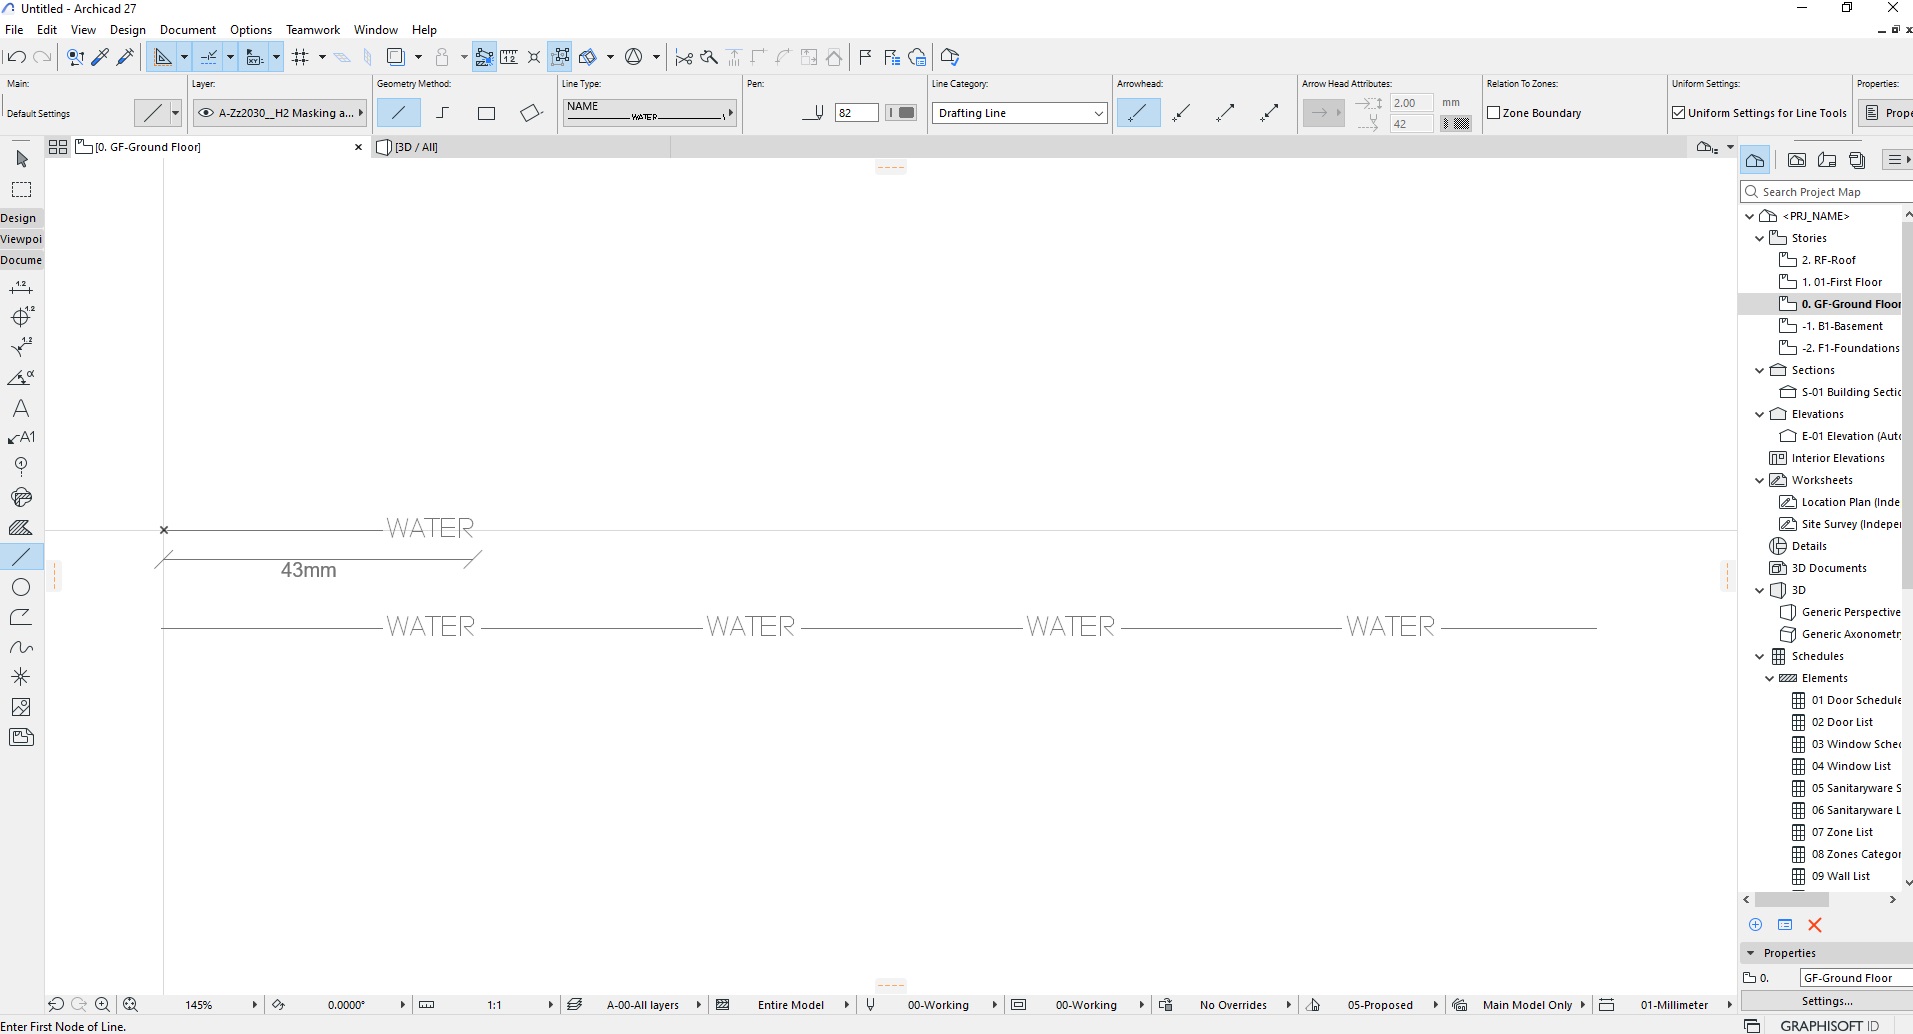Viewport: 1913px width, 1034px height.
Task: Click the pen color swatch
Action: 901,113
